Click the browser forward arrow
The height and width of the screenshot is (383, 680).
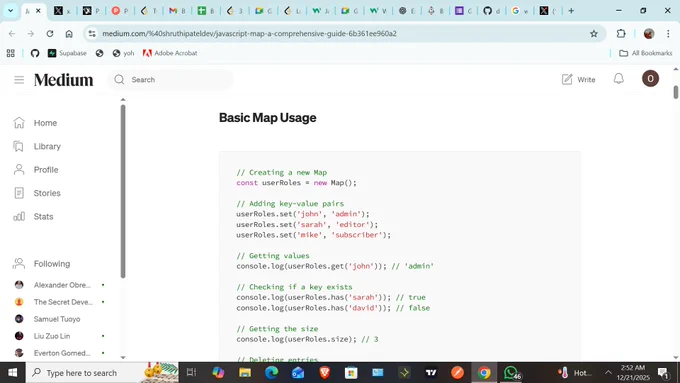coord(30,33)
